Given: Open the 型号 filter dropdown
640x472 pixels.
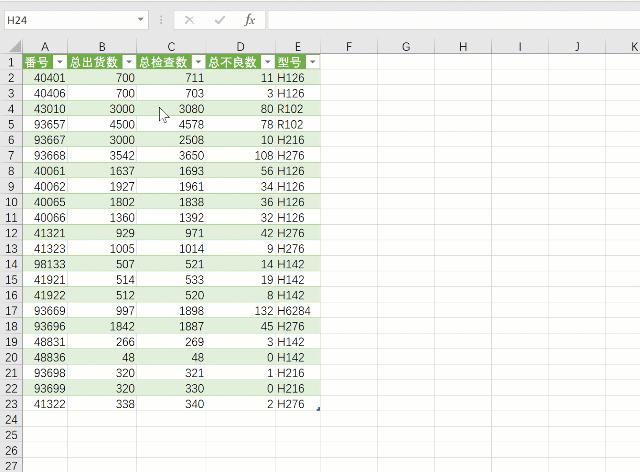Looking at the screenshot, I should (313, 62).
